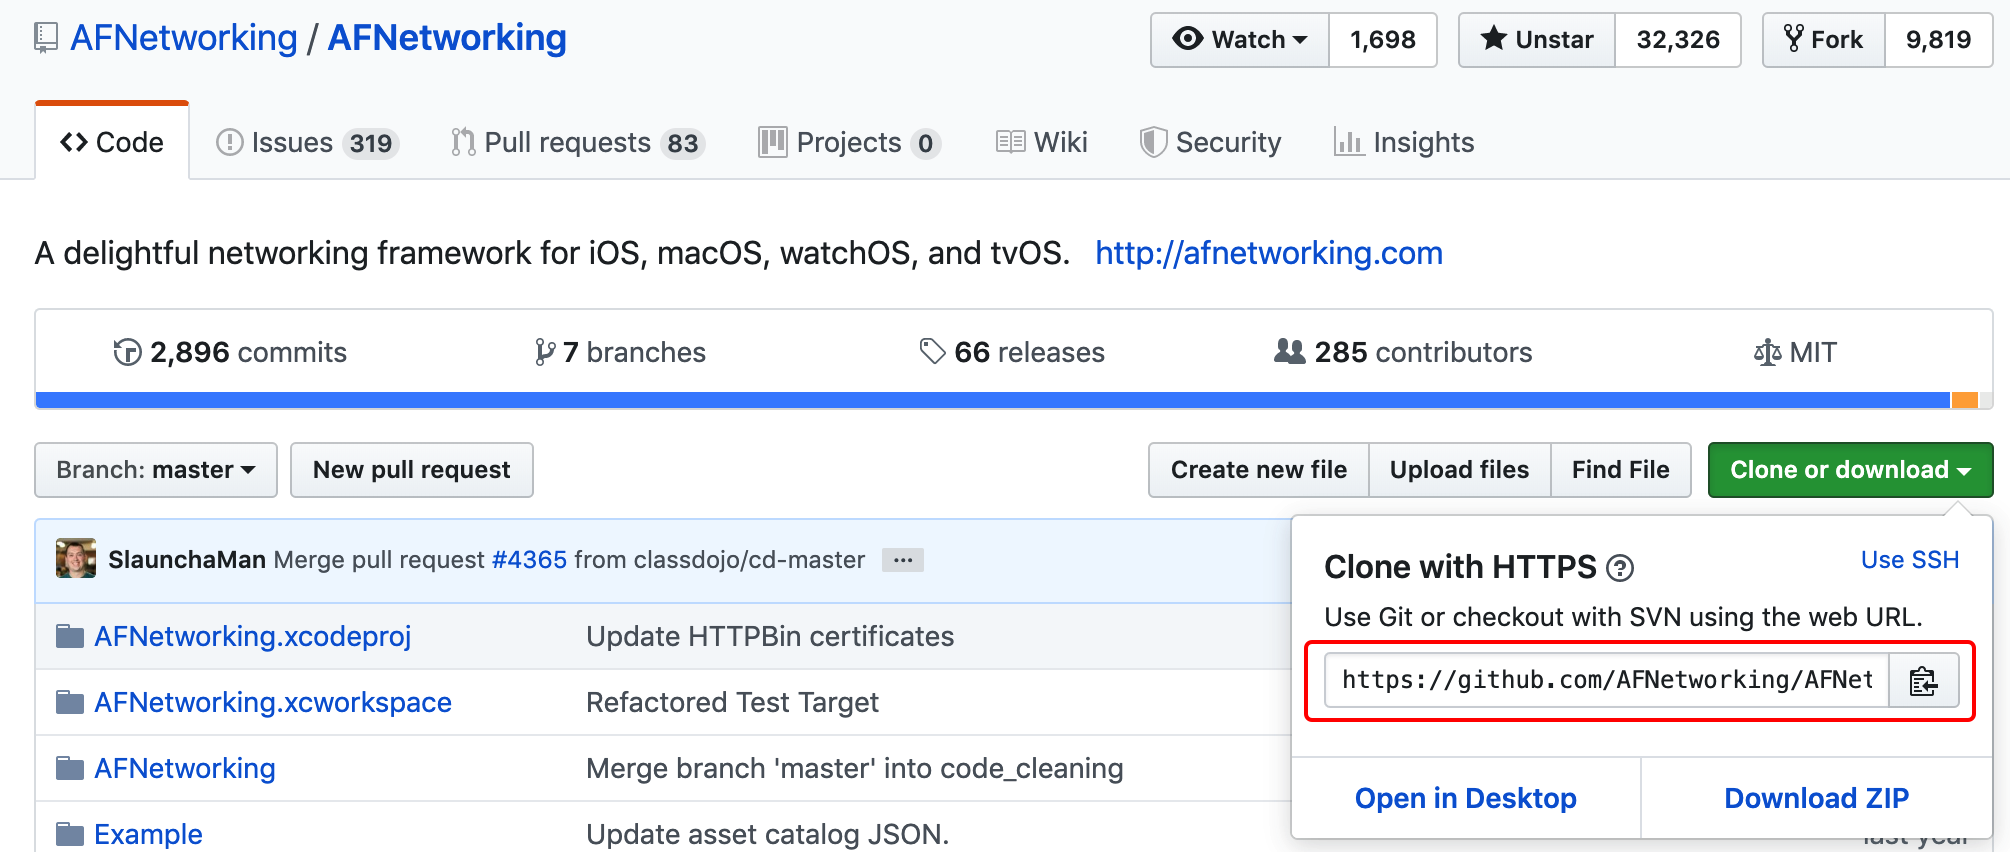
Task: Click SlaunchaMan's avatar thumbnail
Action: [76, 559]
